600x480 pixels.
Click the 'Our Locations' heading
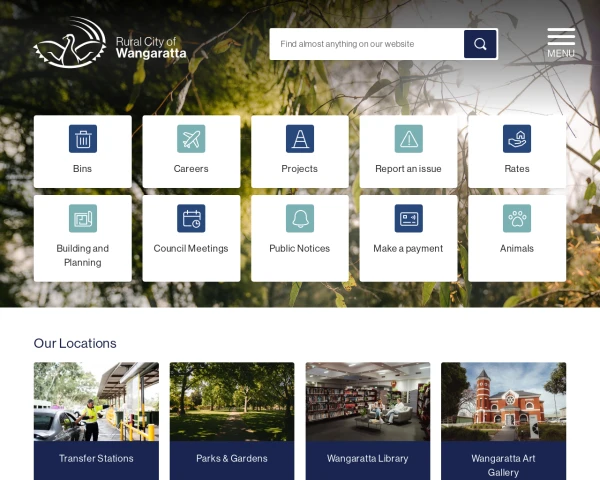(75, 343)
